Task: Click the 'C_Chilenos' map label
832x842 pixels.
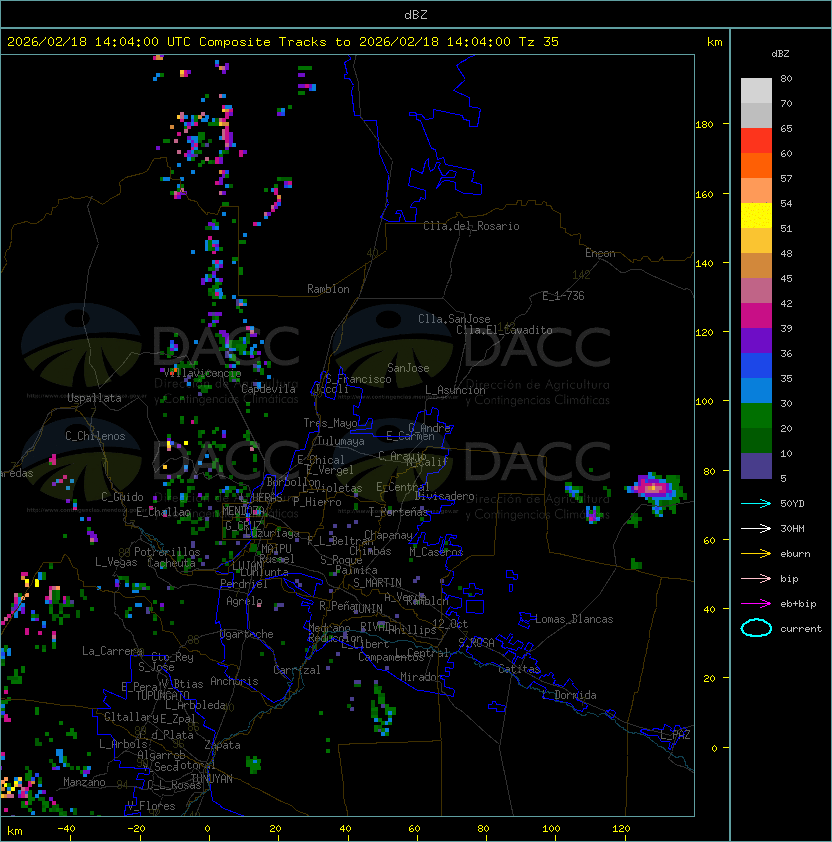Action: (95, 436)
